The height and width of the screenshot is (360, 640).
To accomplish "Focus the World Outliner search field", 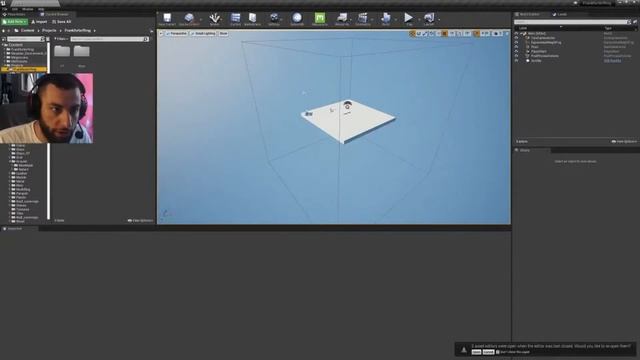I will 572,22.
